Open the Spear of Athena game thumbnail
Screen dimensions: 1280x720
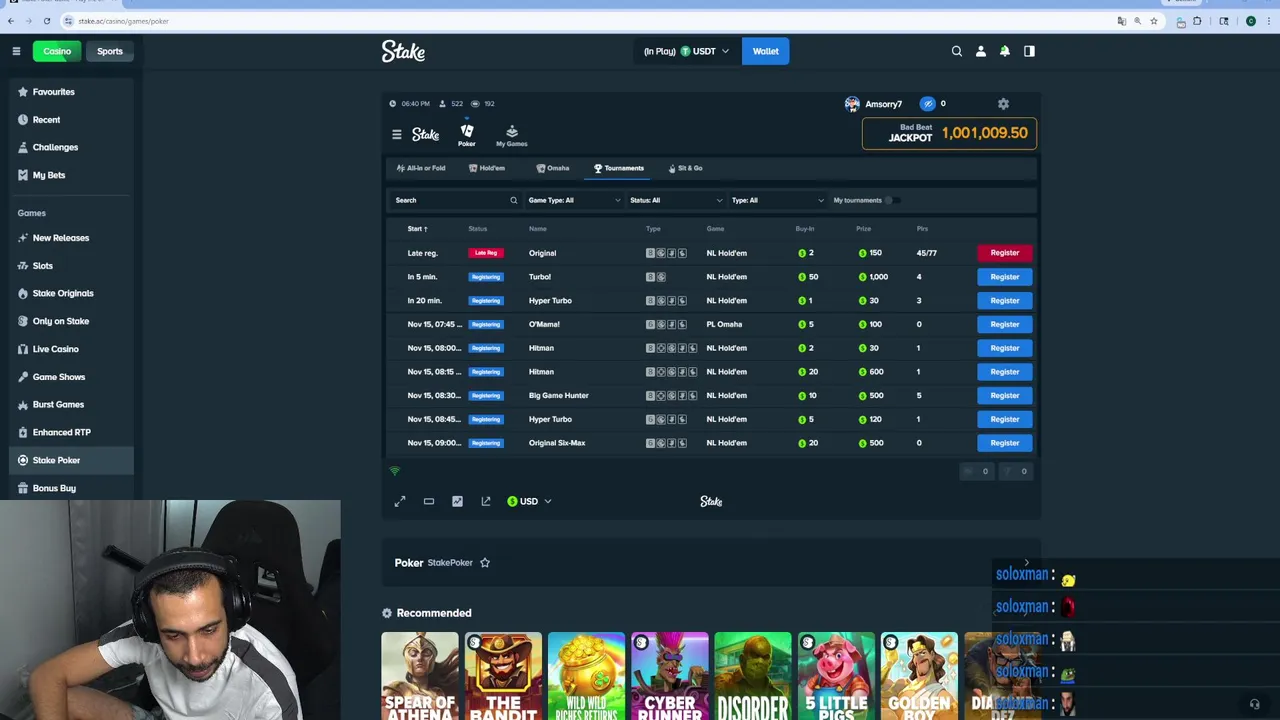click(420, 676)
